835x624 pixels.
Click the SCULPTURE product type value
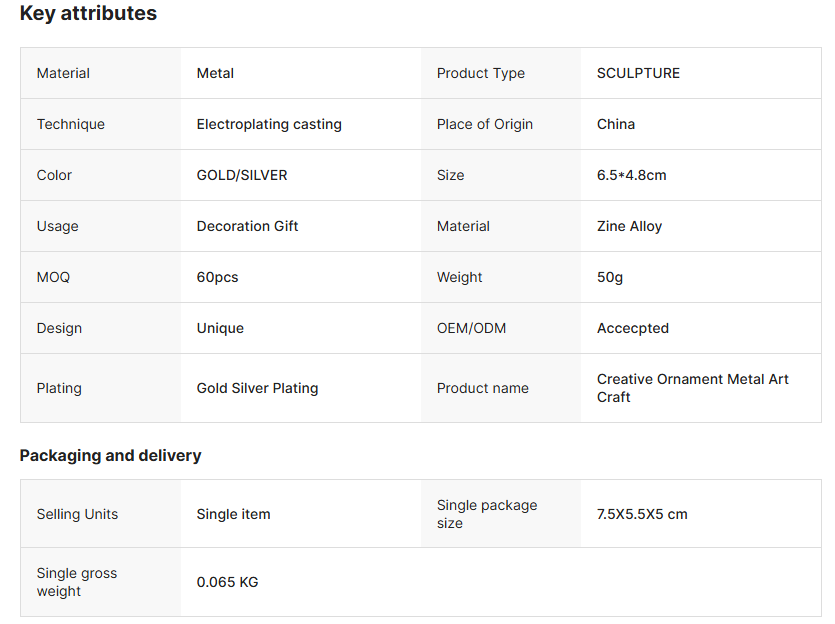tap(638, 73)
